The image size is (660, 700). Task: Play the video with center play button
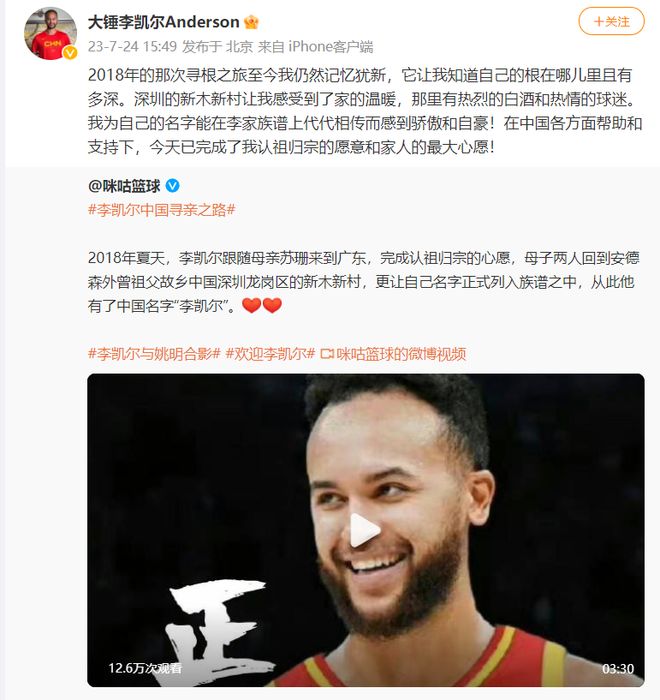[365, 530]
